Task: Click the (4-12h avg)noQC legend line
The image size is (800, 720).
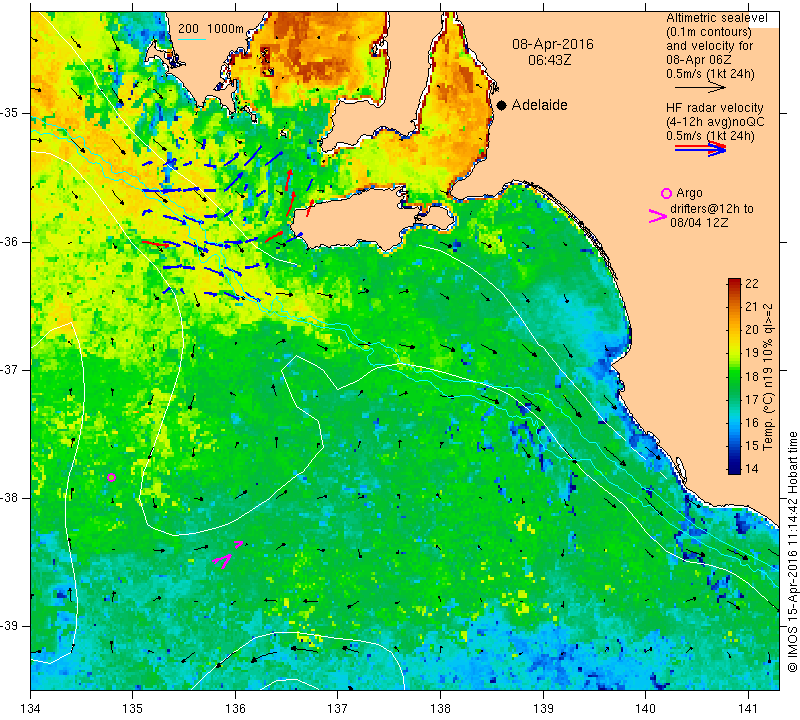Action: [715, 122]
